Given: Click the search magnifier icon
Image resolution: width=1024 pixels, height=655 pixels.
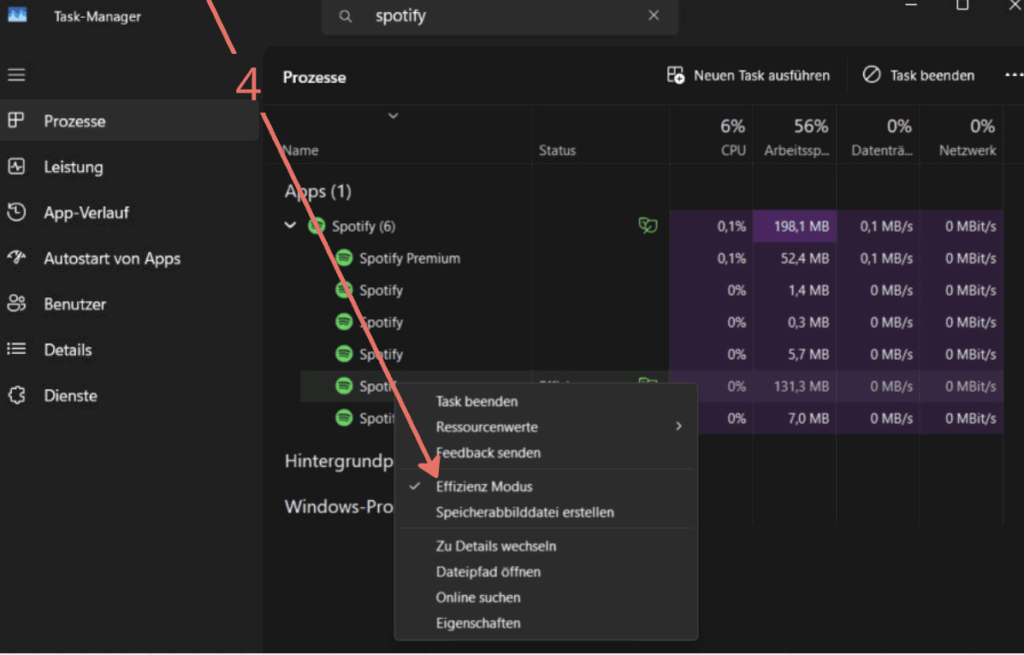Looking at the screenshot, I should pyautogui.click(x=345, y=16).
